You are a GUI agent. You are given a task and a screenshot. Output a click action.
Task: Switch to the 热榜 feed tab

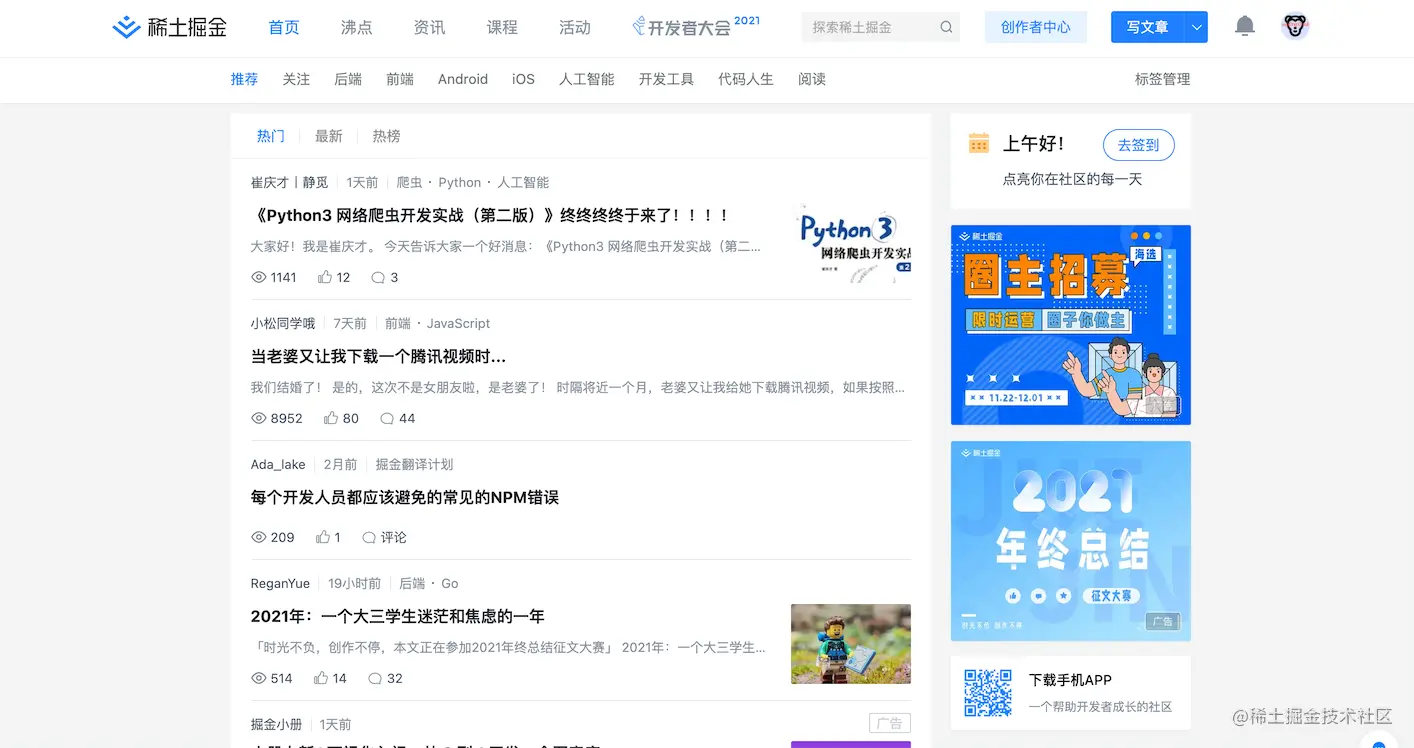click(x=386, y=136)
